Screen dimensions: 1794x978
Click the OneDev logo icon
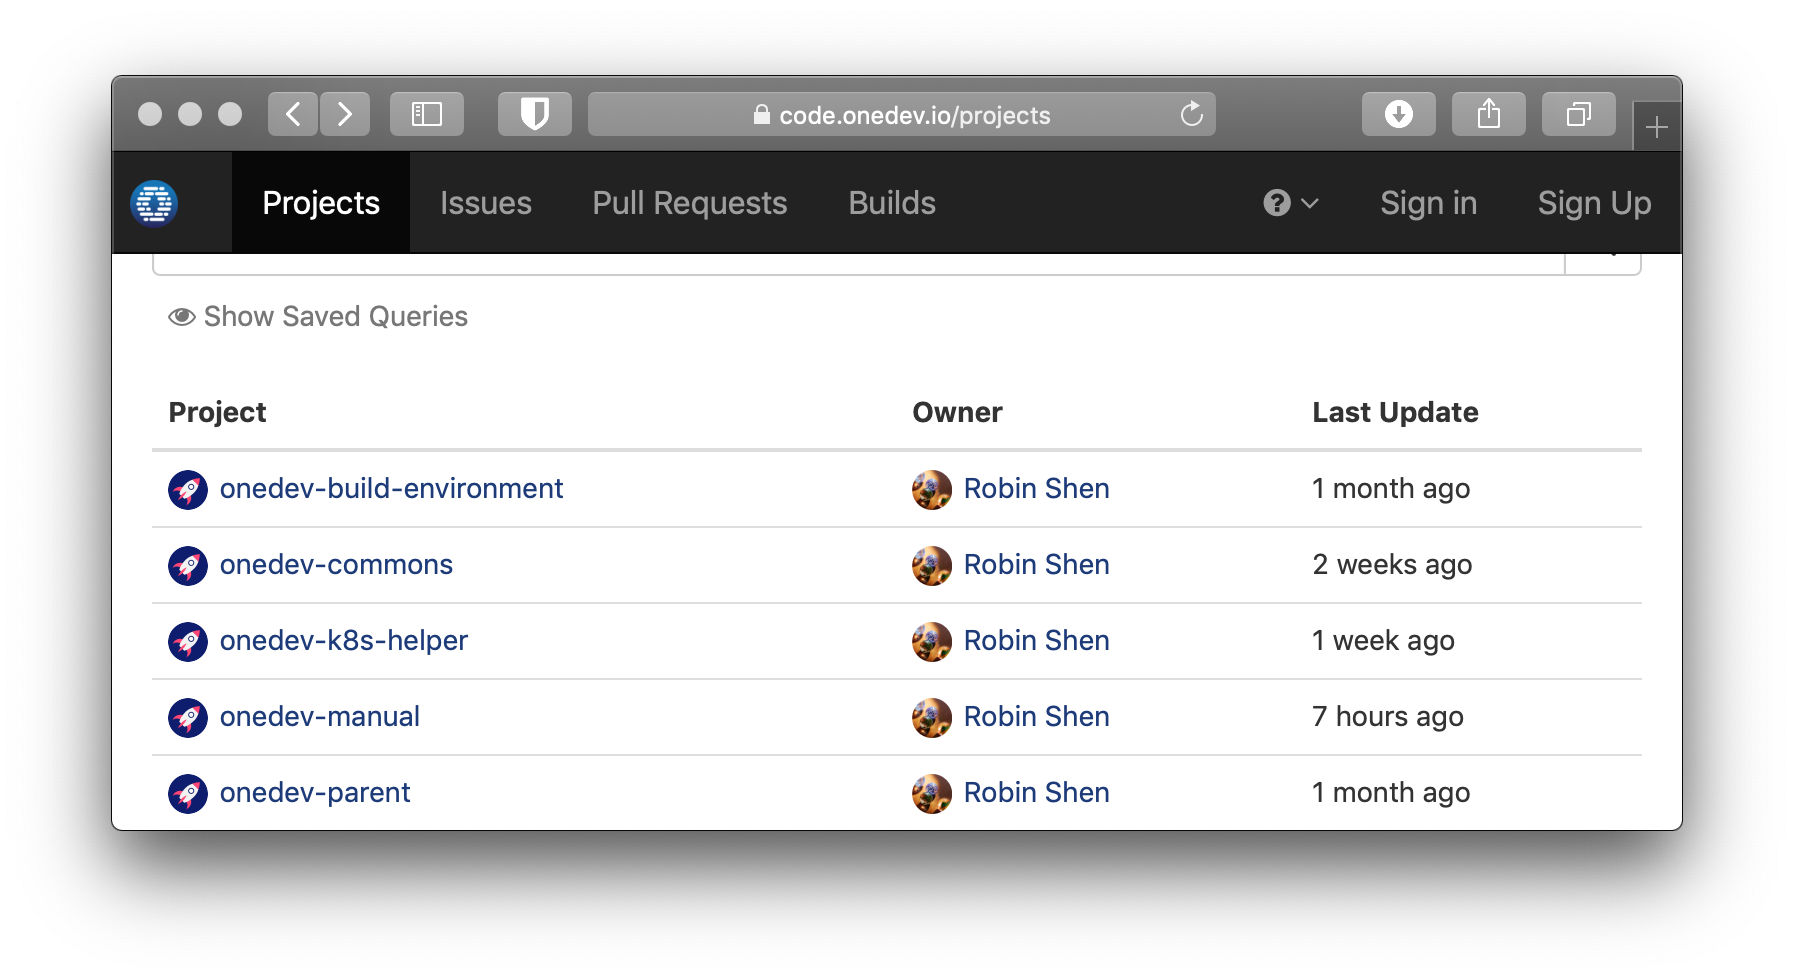coord(154,204)
